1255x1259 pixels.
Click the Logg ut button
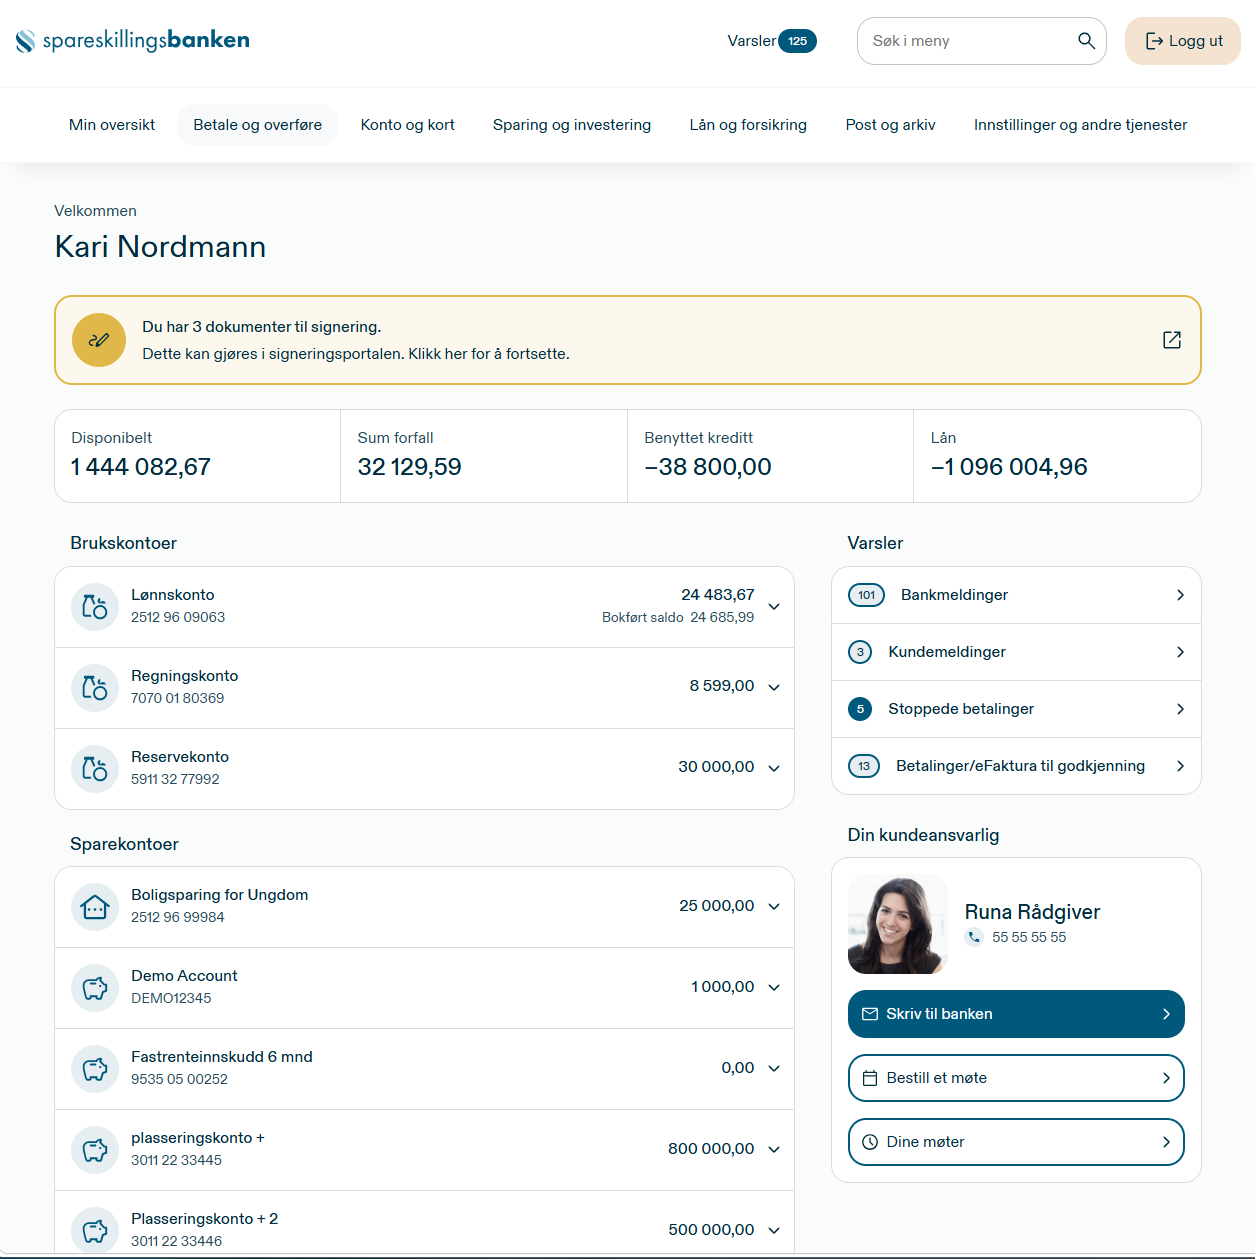tap(1183, 41)
